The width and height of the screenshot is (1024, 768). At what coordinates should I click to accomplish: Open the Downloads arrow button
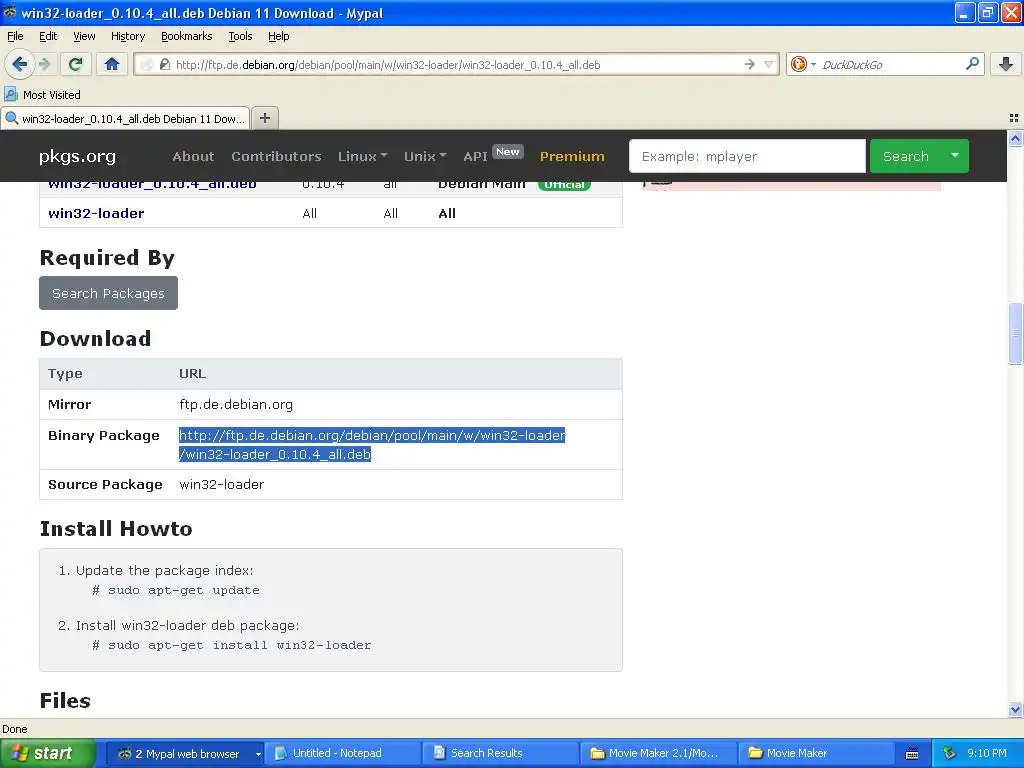click(x=1006, y=64)
